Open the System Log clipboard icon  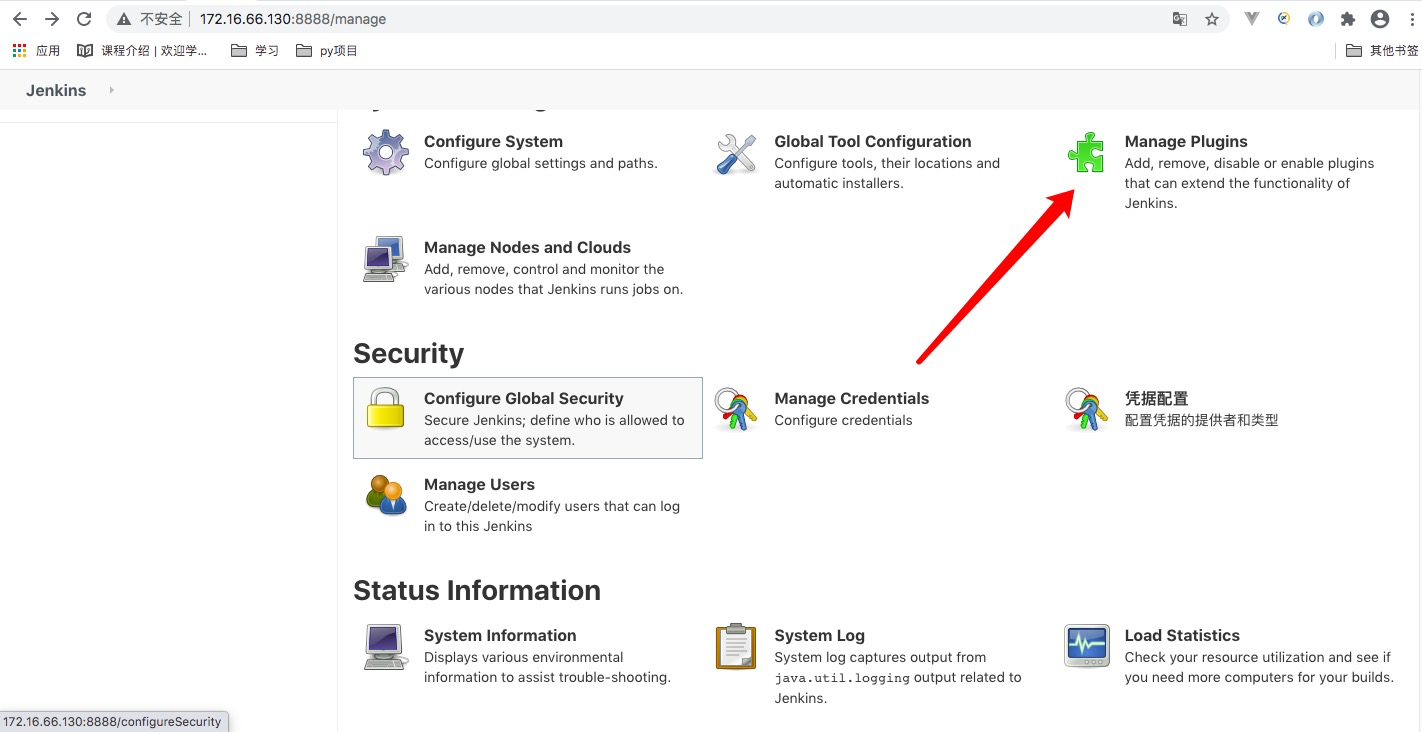pos(736,647)
